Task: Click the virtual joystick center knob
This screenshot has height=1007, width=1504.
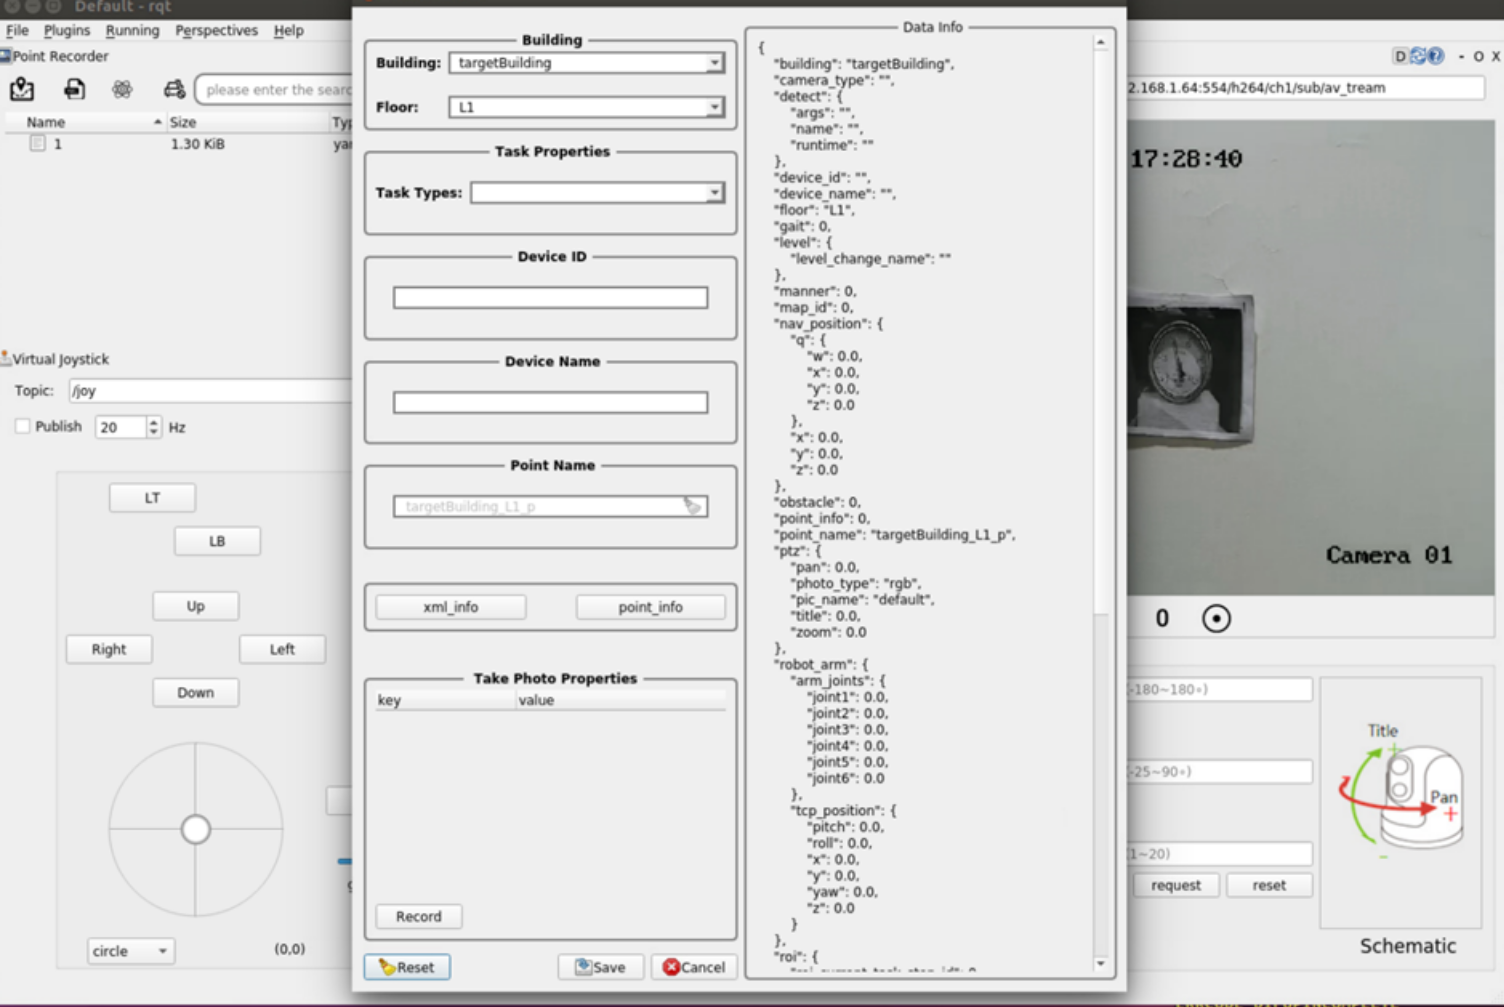Action: 196,829
